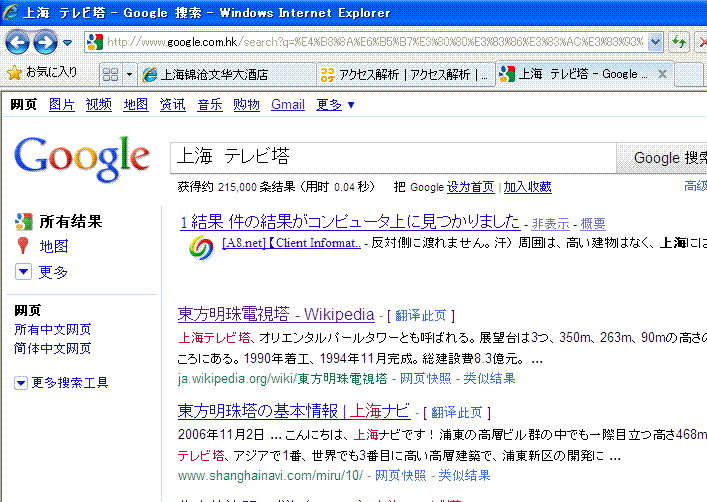
Task: Open 资讯 news link
Action: point(173,105)
